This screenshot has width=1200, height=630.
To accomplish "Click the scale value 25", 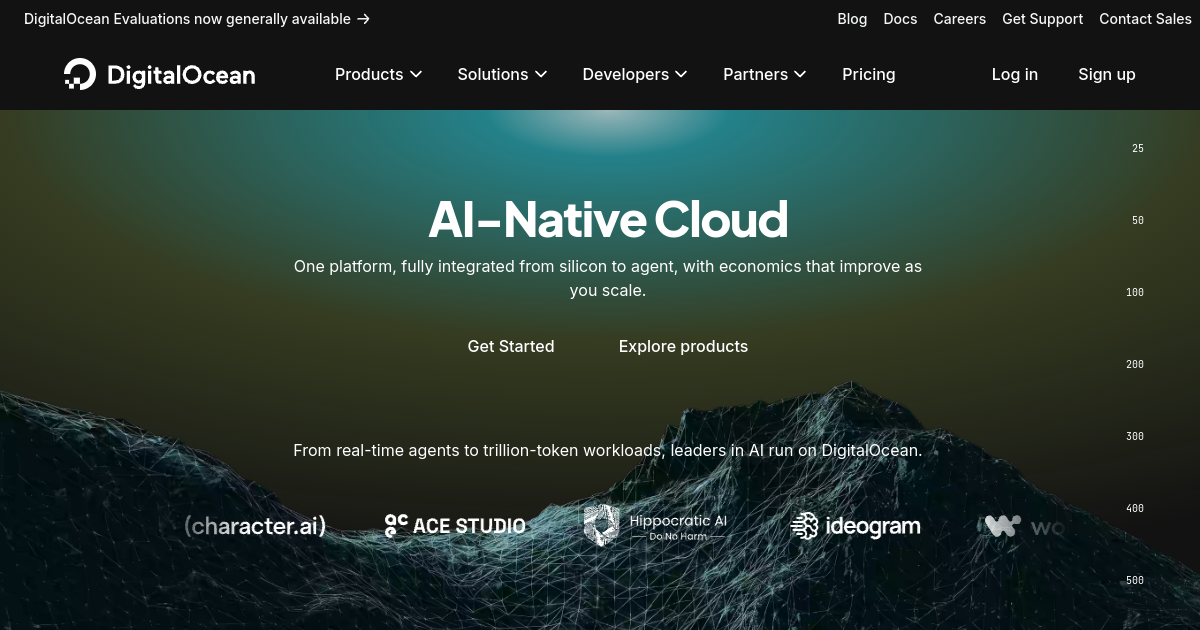I will point(1138,148).
